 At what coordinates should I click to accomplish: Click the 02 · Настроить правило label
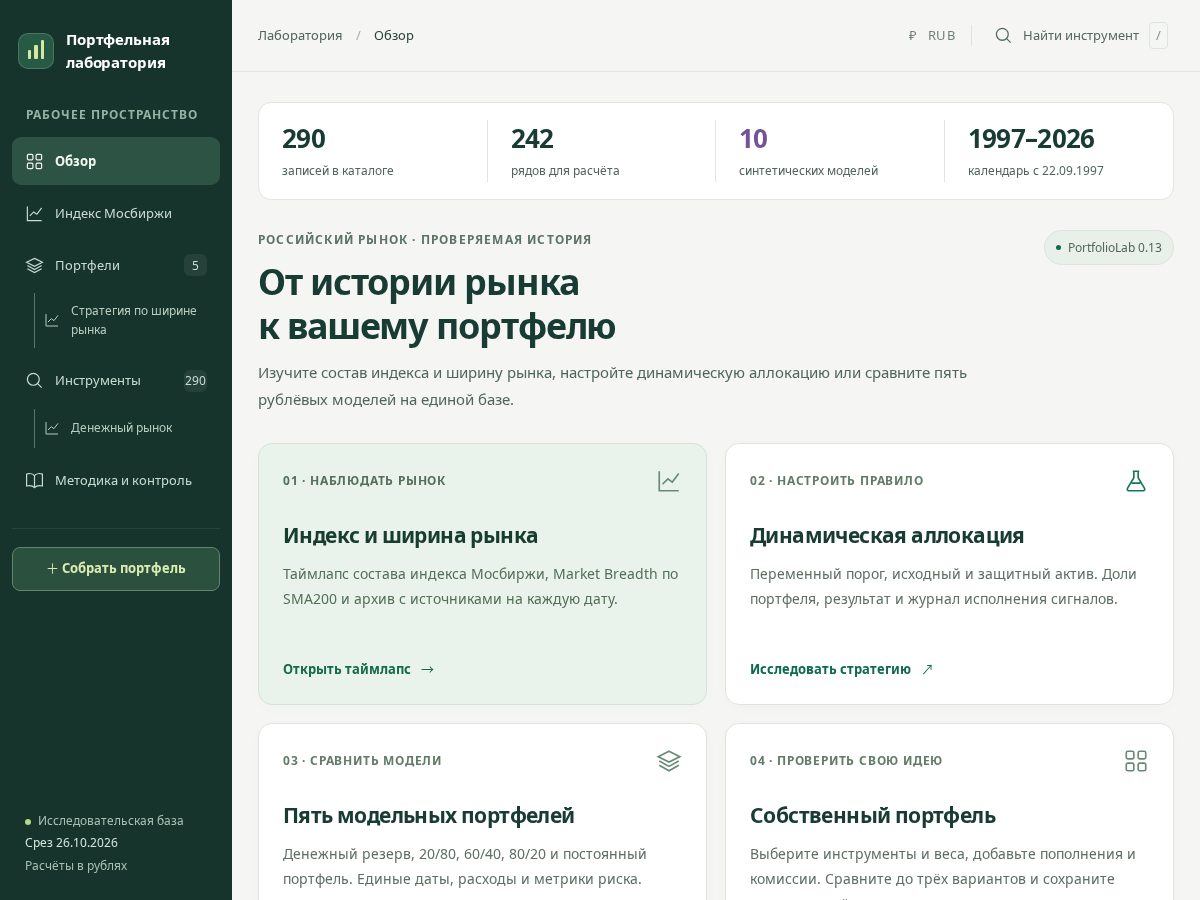point(837,481)
